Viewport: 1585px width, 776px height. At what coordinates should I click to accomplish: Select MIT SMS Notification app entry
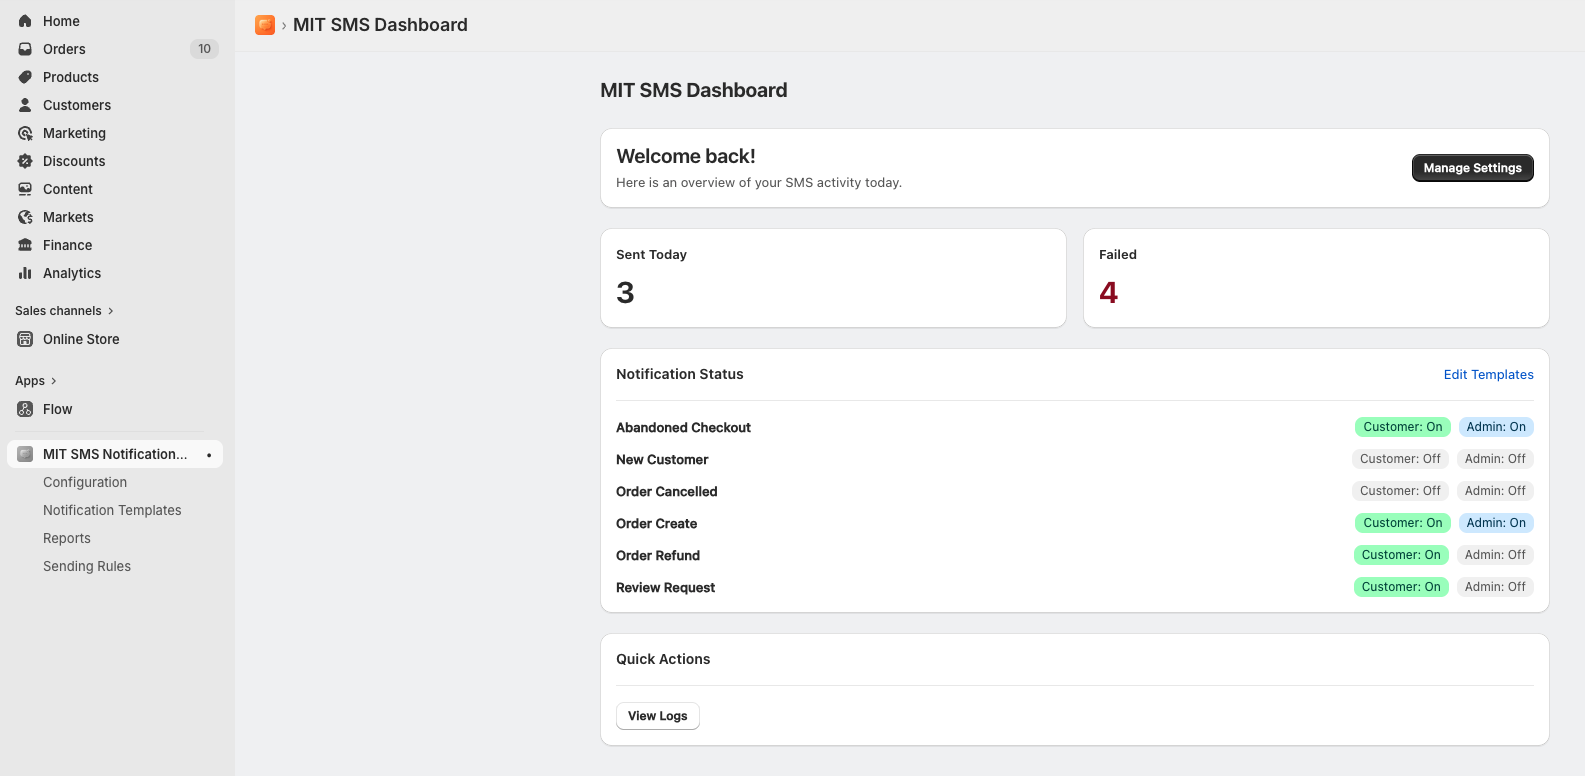coord(115,454)
